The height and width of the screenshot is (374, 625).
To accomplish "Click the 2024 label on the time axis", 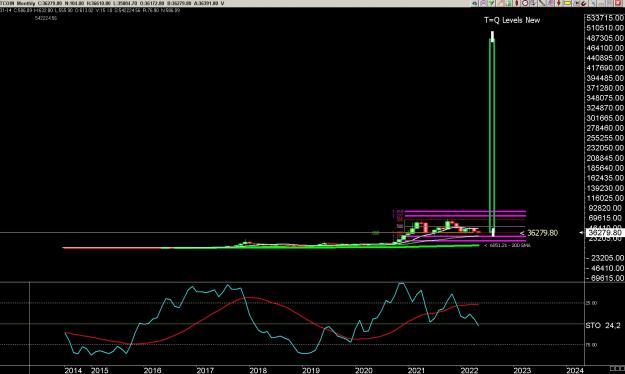I will [575, 370].
